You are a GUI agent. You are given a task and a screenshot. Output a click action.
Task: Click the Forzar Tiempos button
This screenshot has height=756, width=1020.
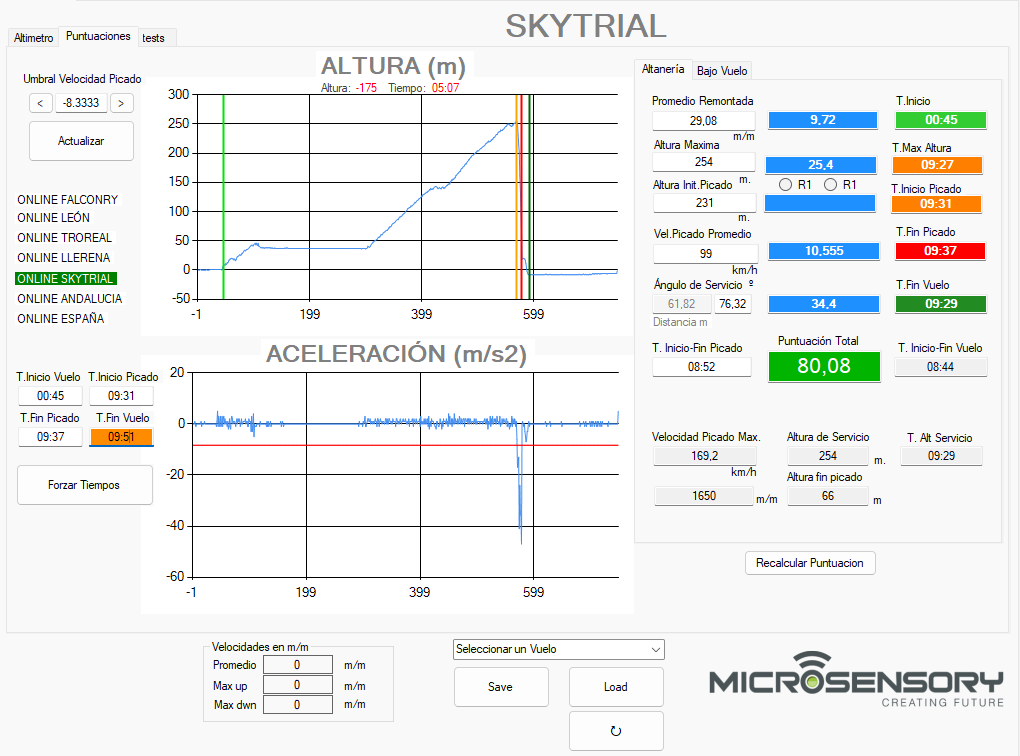tap(84, 485)
